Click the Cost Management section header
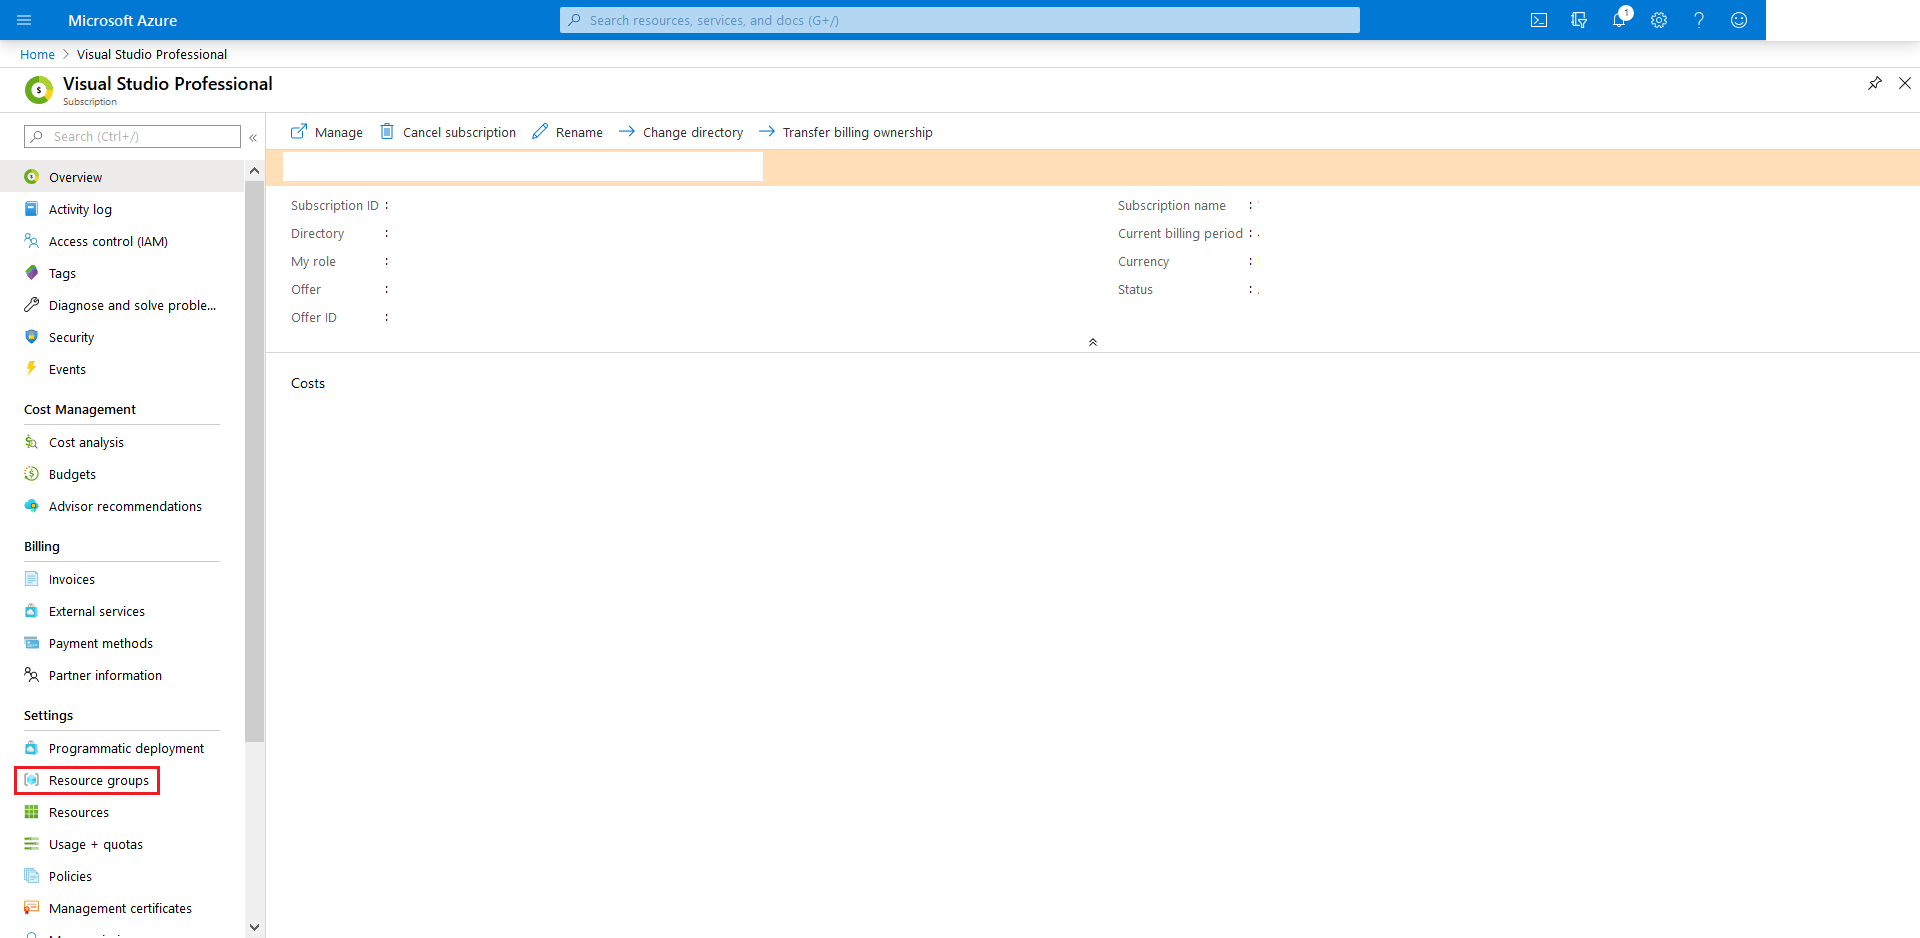The width and height of the screenshot is (1920, 938). (80, 409)
